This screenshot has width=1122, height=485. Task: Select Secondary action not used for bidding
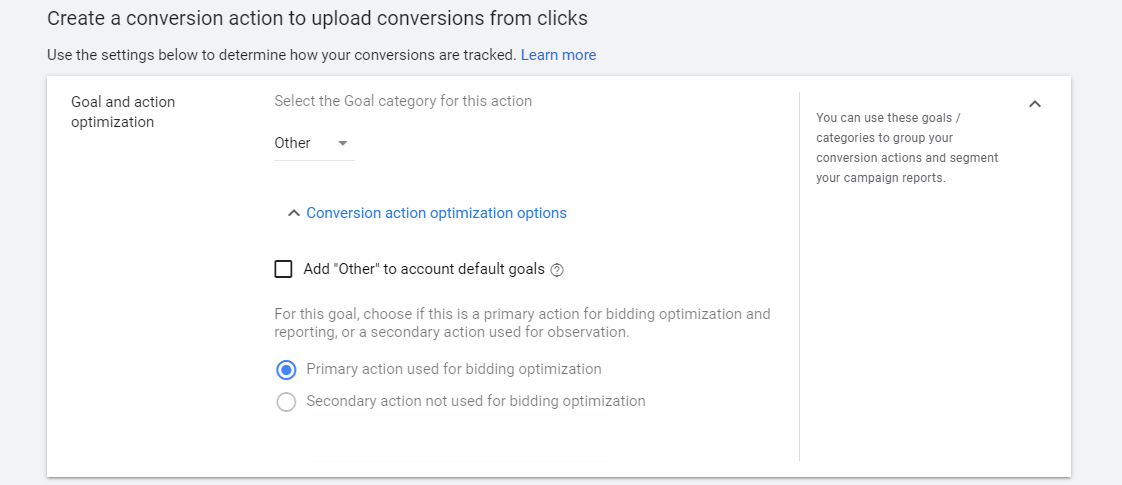(286, 402)
